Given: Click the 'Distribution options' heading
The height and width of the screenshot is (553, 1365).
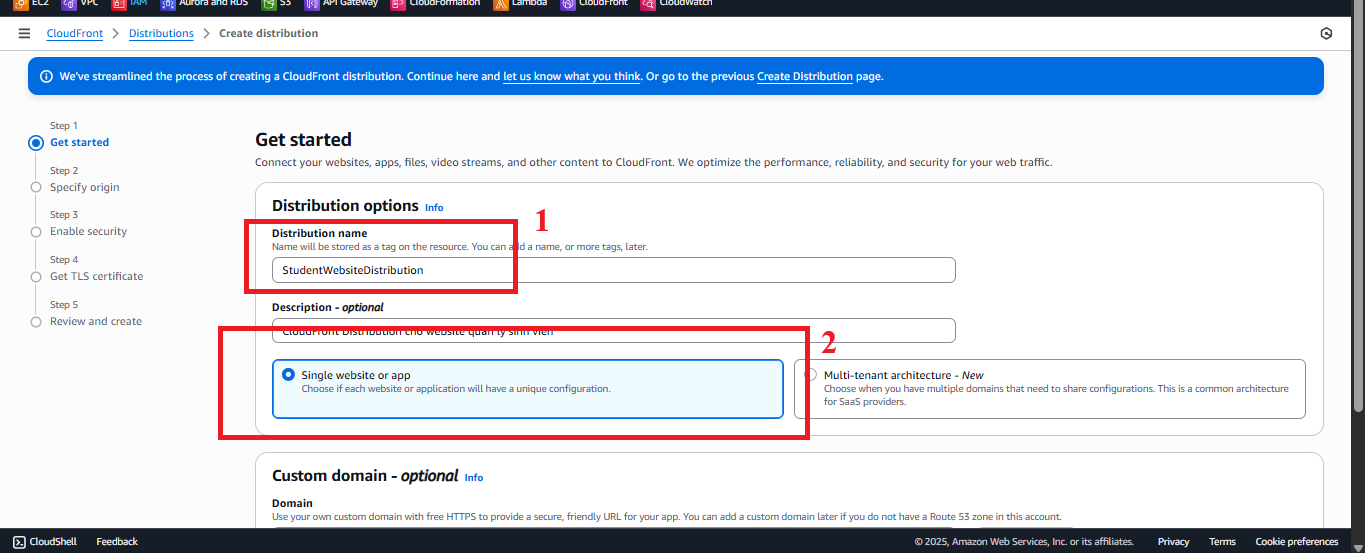Looking at the screenshot, I should (345, 205).
